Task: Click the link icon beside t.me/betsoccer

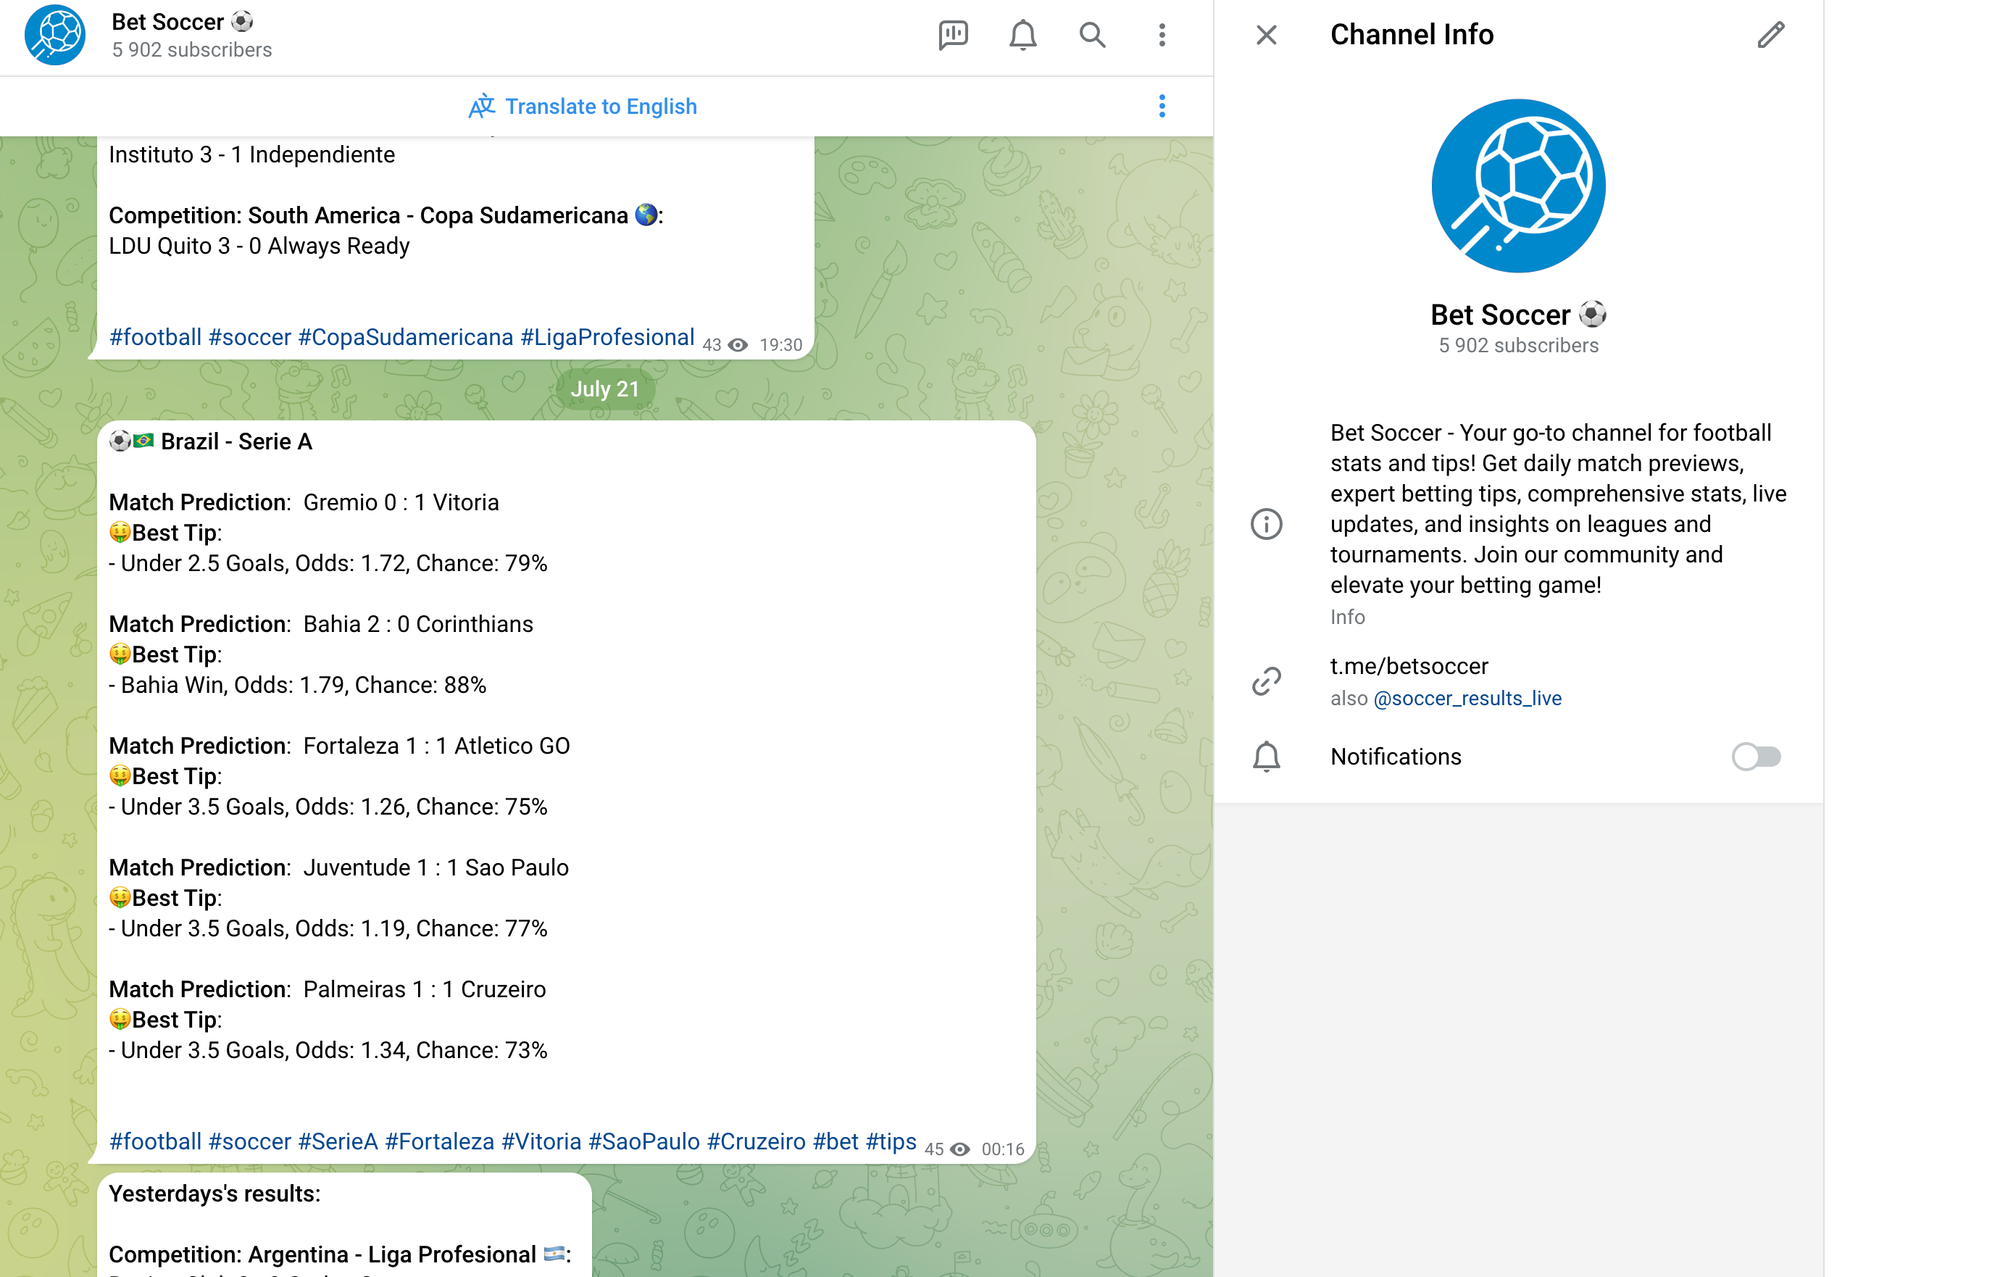Action: [1266, 681]
